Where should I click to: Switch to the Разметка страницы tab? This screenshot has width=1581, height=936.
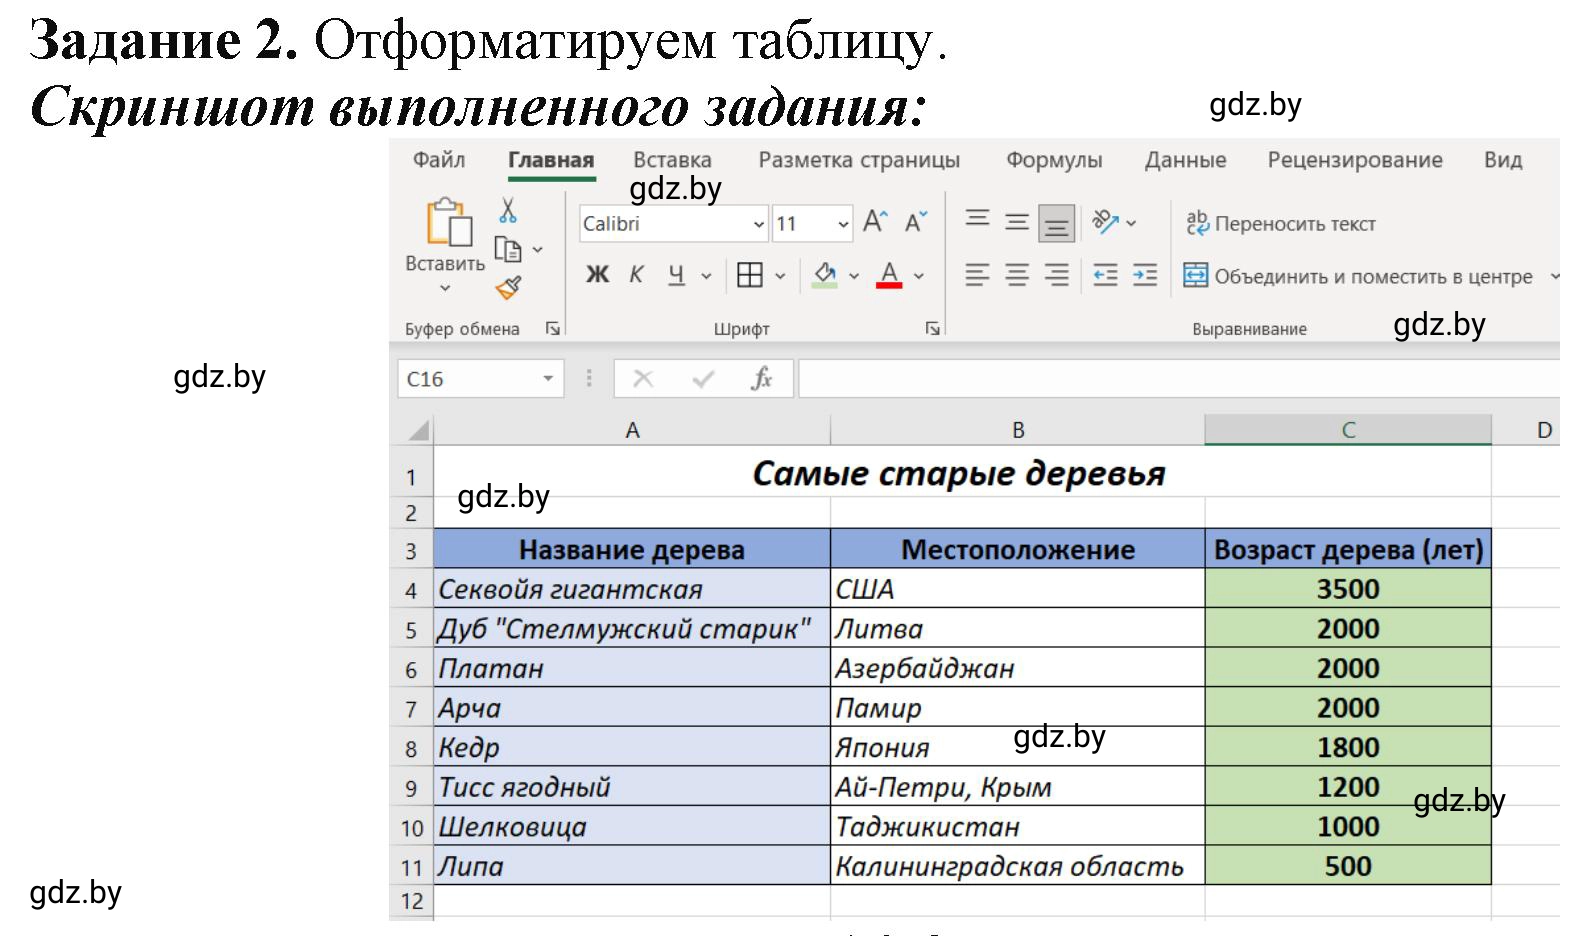(859, 160)
